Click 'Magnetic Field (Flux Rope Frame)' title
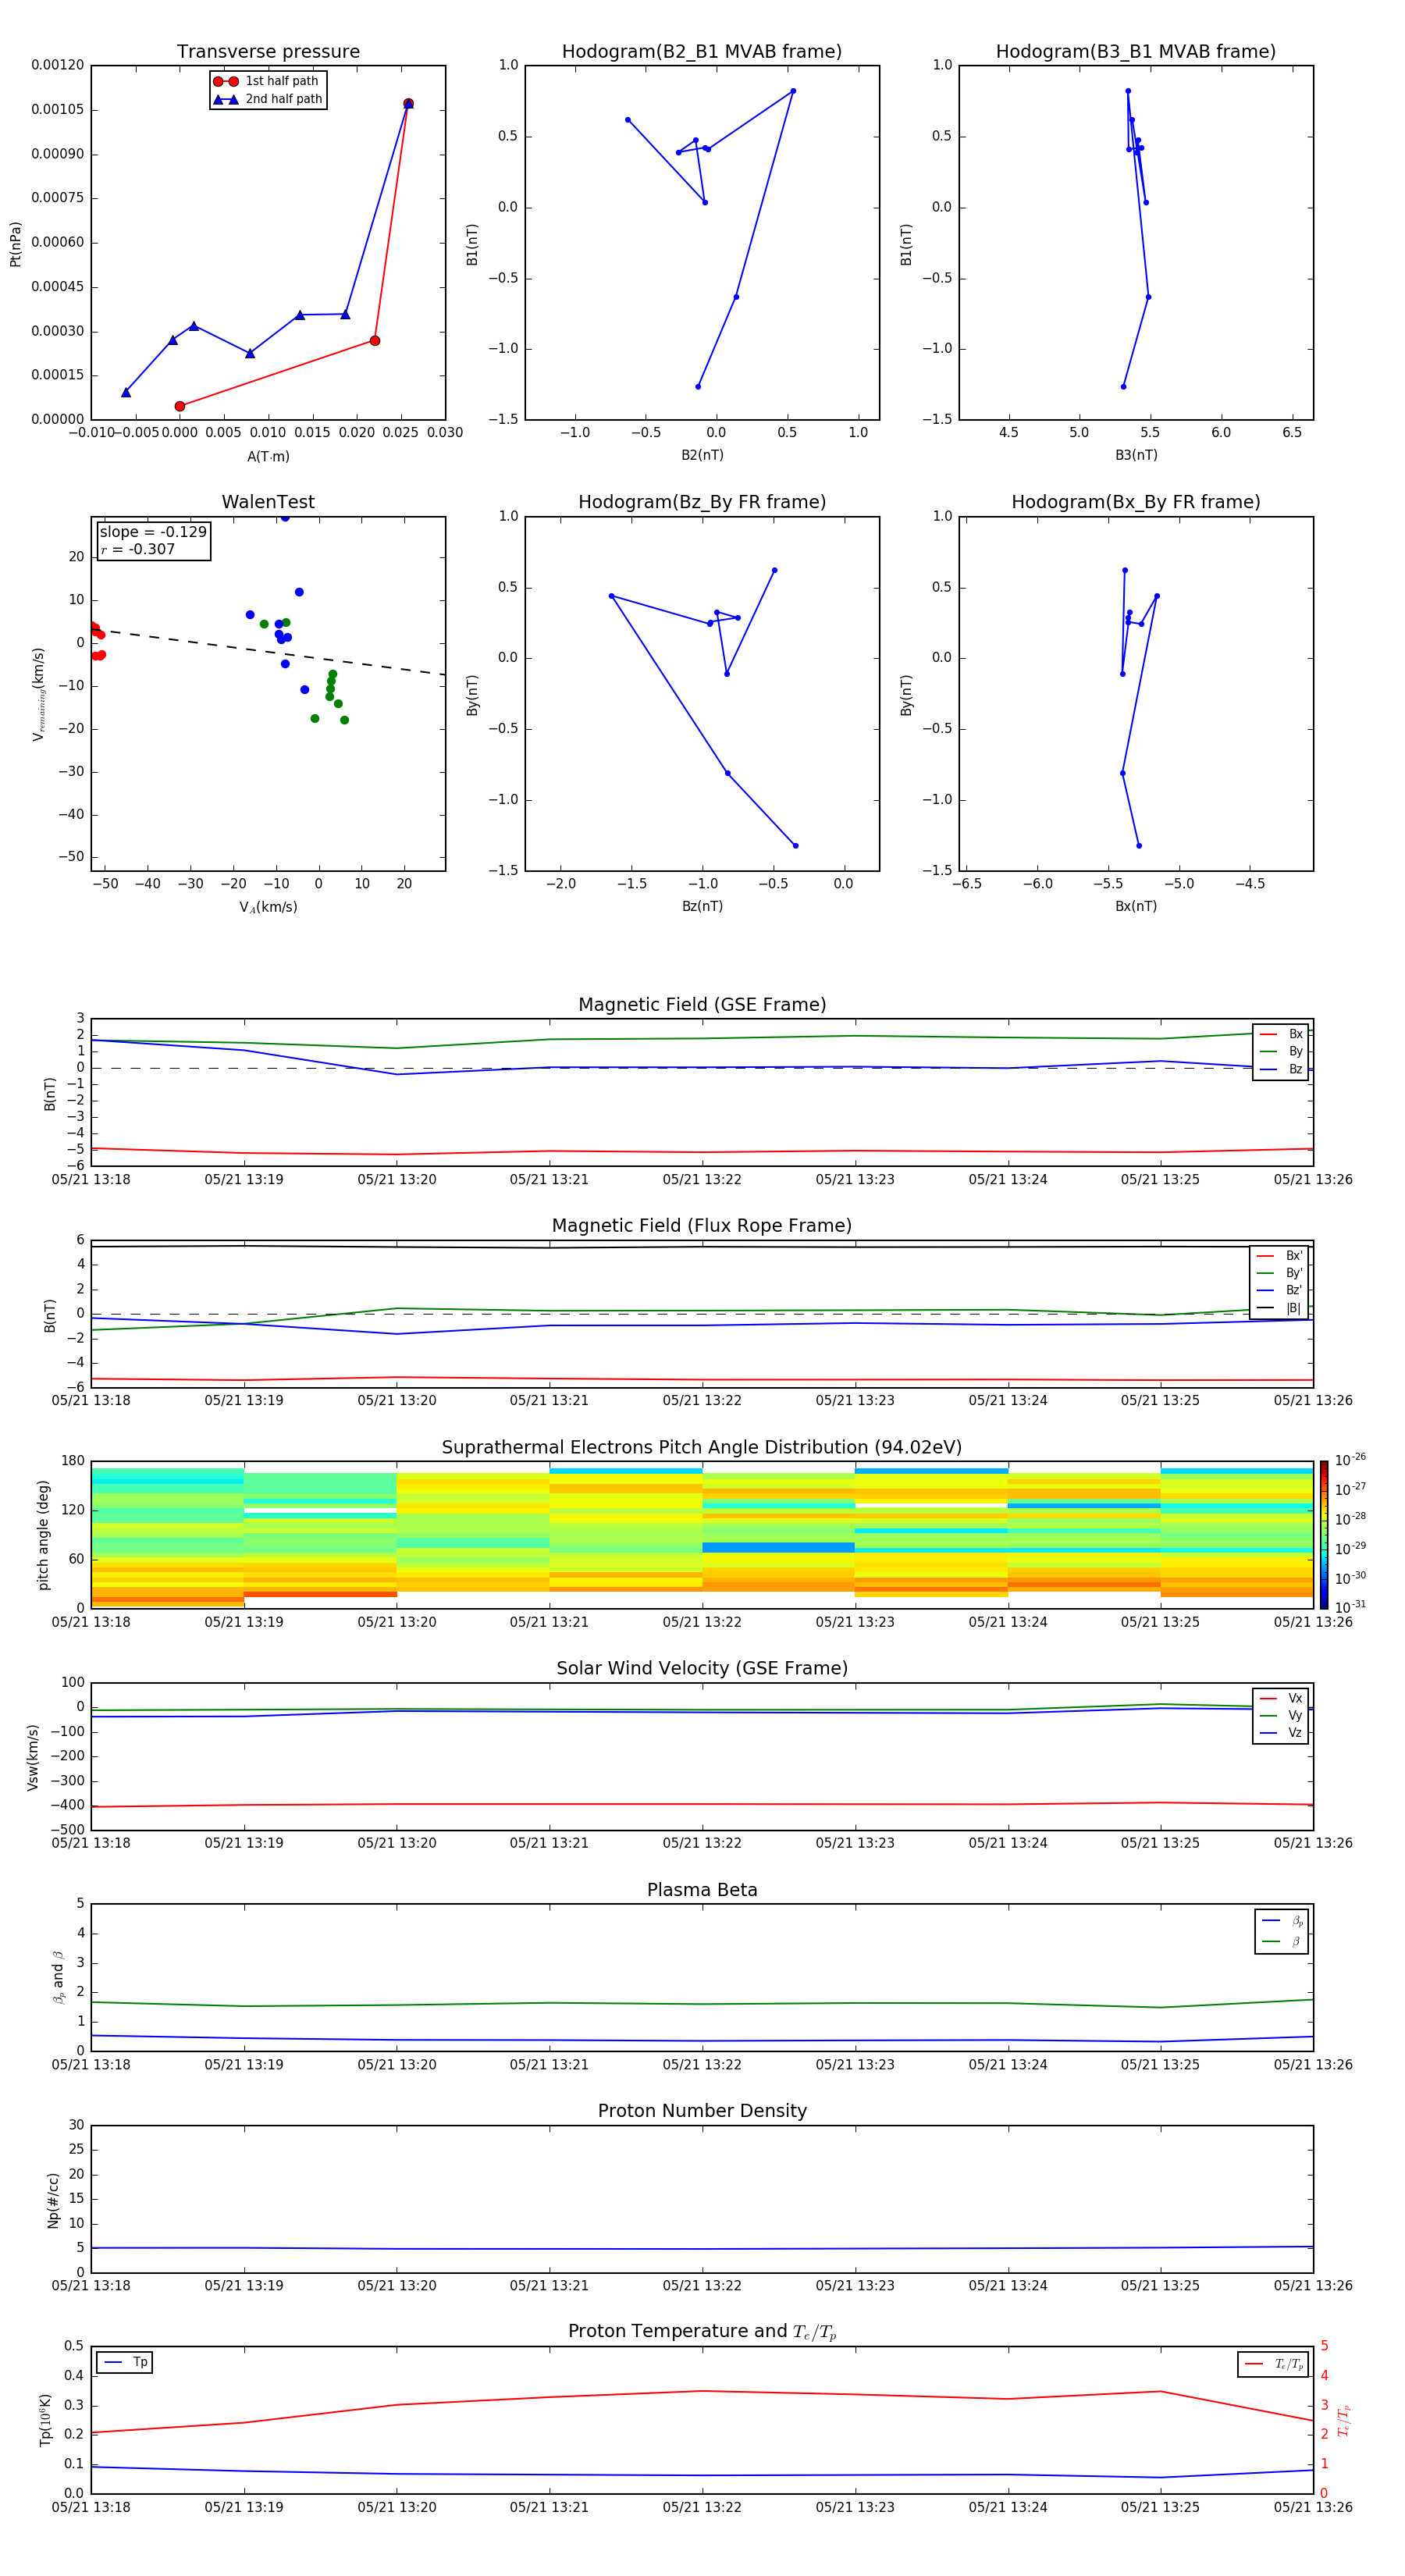Screen dimensions: 1405x2576 tap(702, 1226)
